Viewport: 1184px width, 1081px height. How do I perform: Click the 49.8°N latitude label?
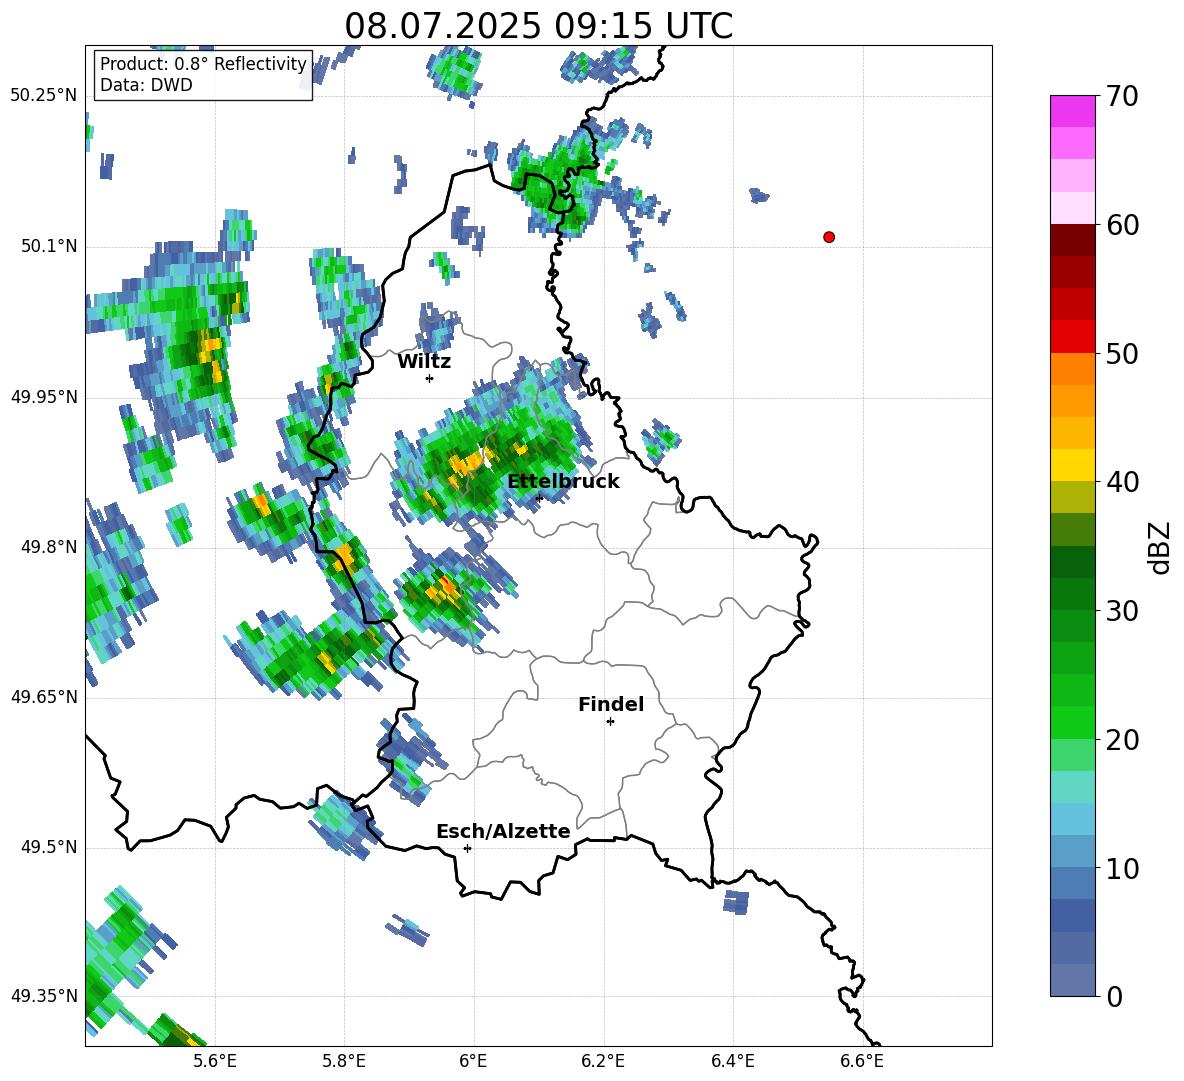pyautogui.click(x=49, y=547)
